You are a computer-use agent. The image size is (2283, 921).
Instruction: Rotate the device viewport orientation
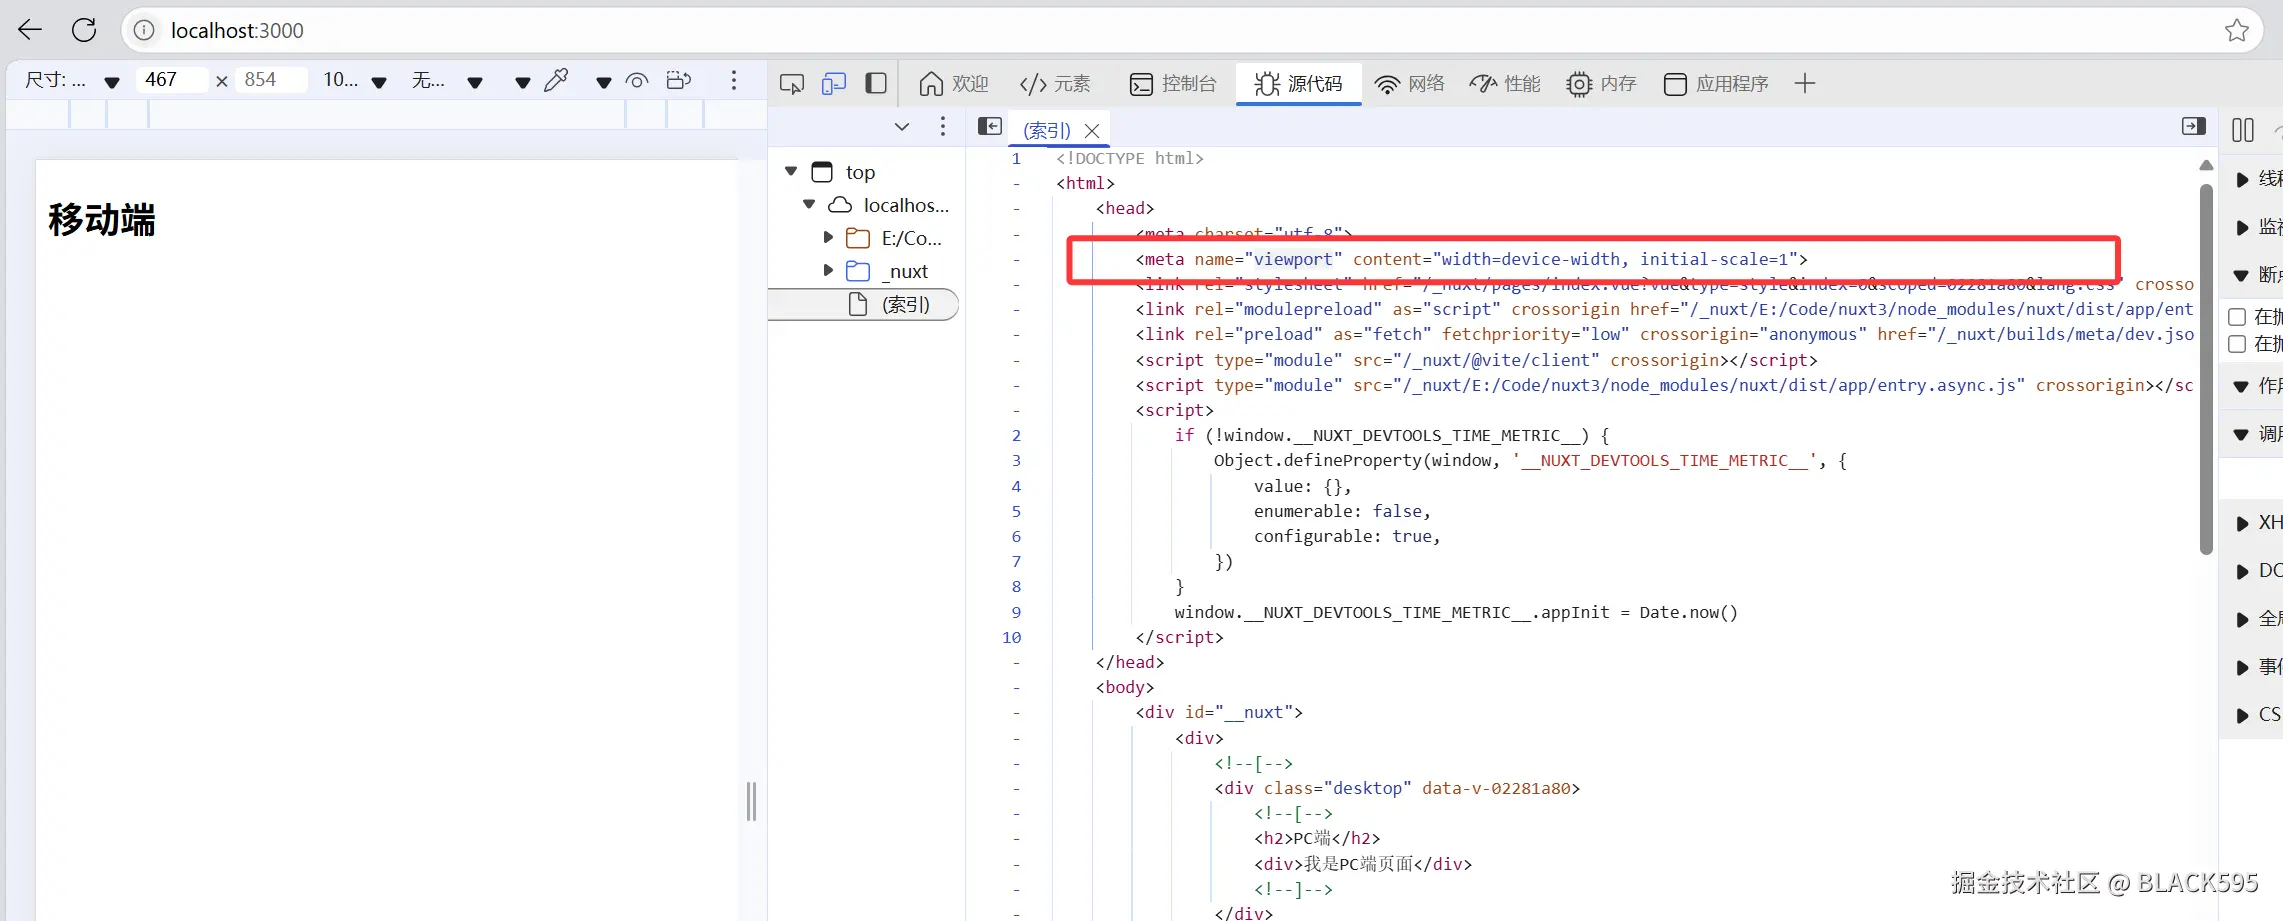pyautogui.click(x=679, y=80)
